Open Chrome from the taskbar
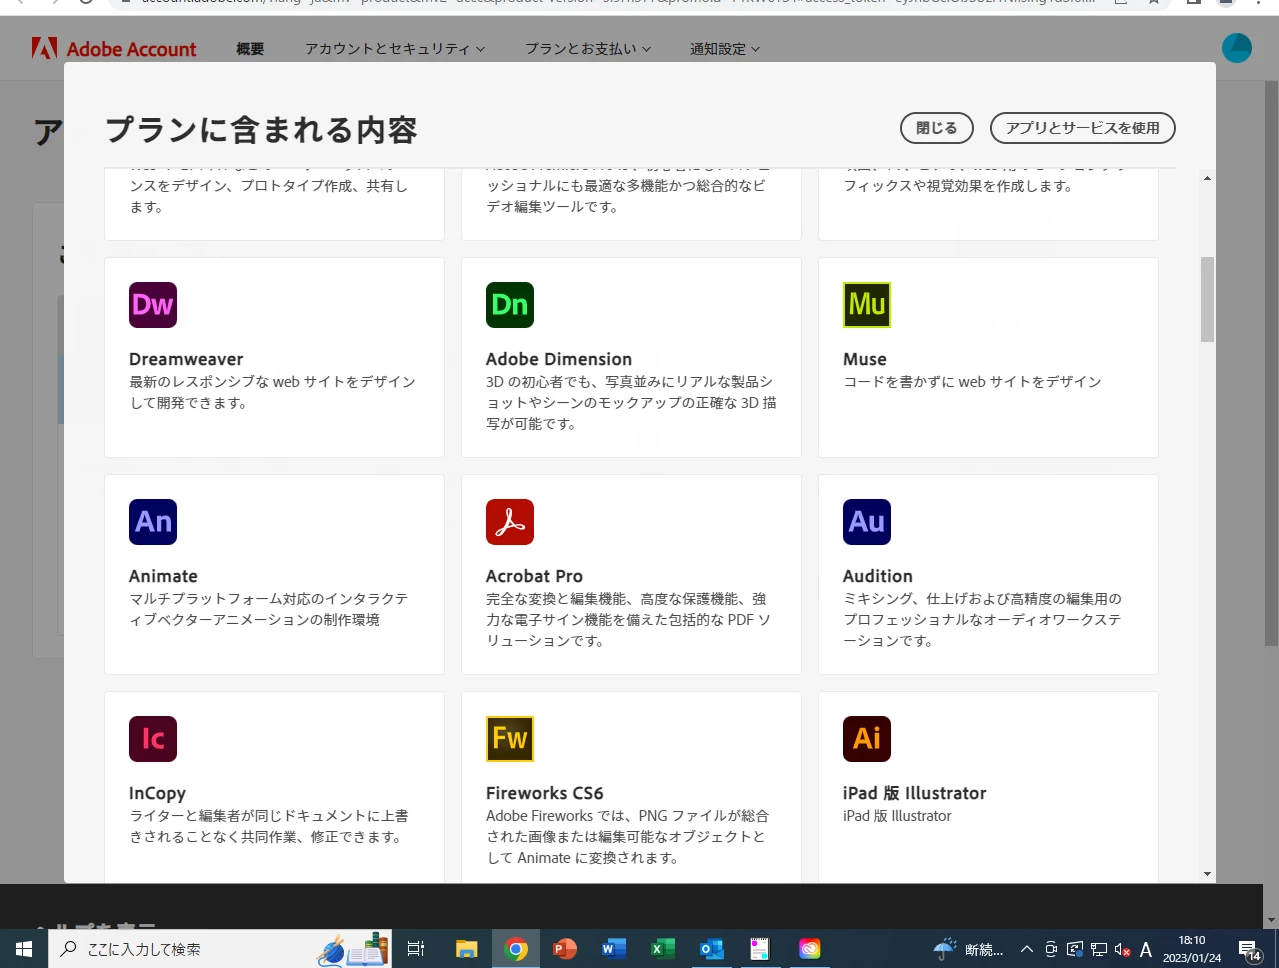Image resolution: width=1279 pixels, height=968 pixels. (x=516, y=949)
